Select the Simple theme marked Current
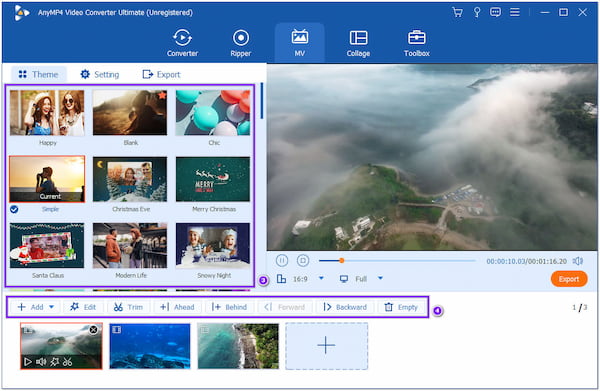600x391 pixels. pyautogui.click(x=47, y=179)
